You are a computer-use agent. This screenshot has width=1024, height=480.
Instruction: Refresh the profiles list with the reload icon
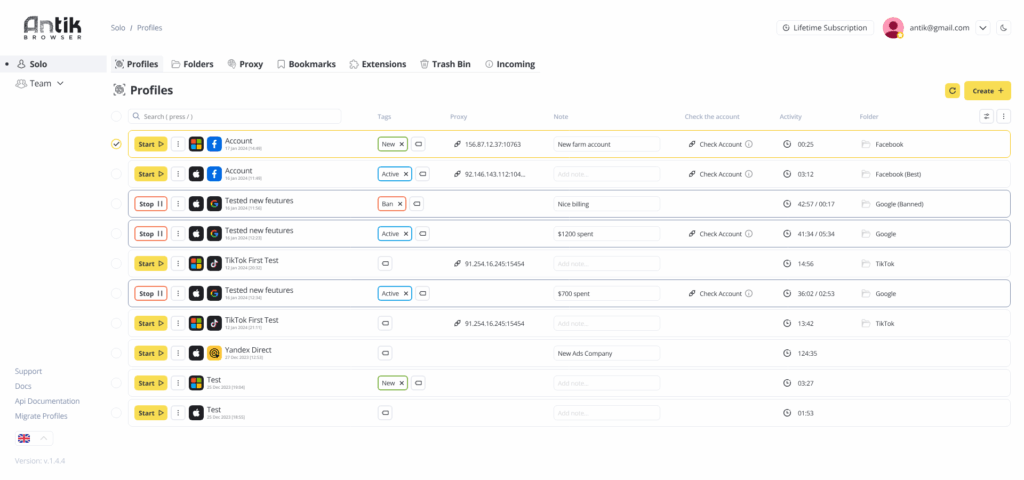pos(952,91)
